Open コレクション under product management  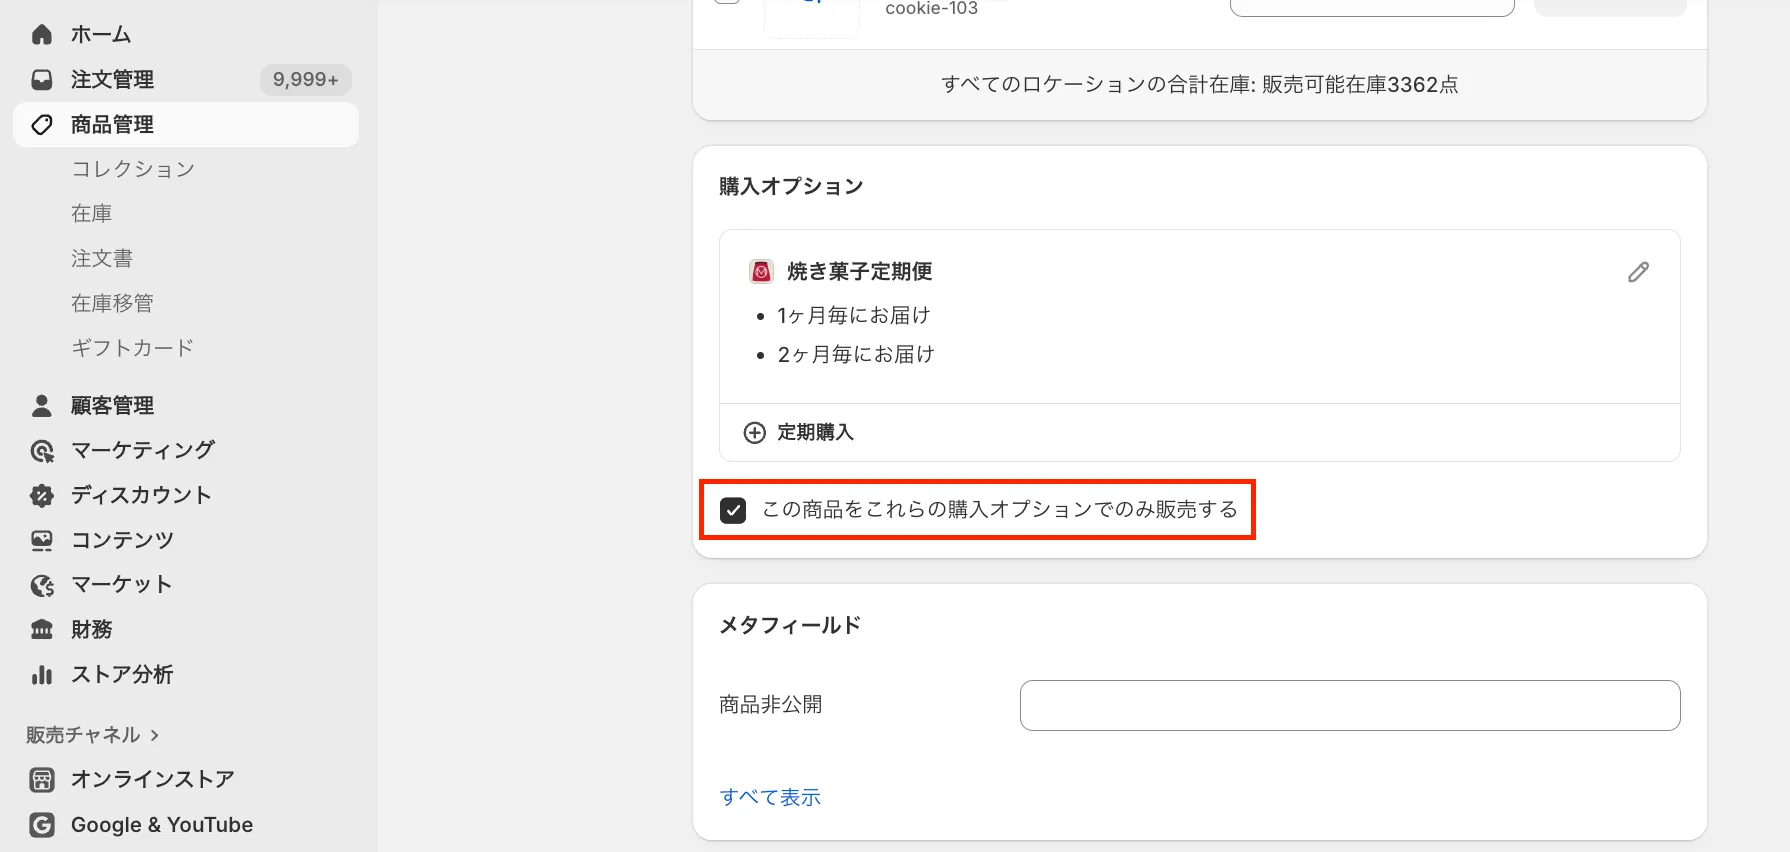coord(133,169)
